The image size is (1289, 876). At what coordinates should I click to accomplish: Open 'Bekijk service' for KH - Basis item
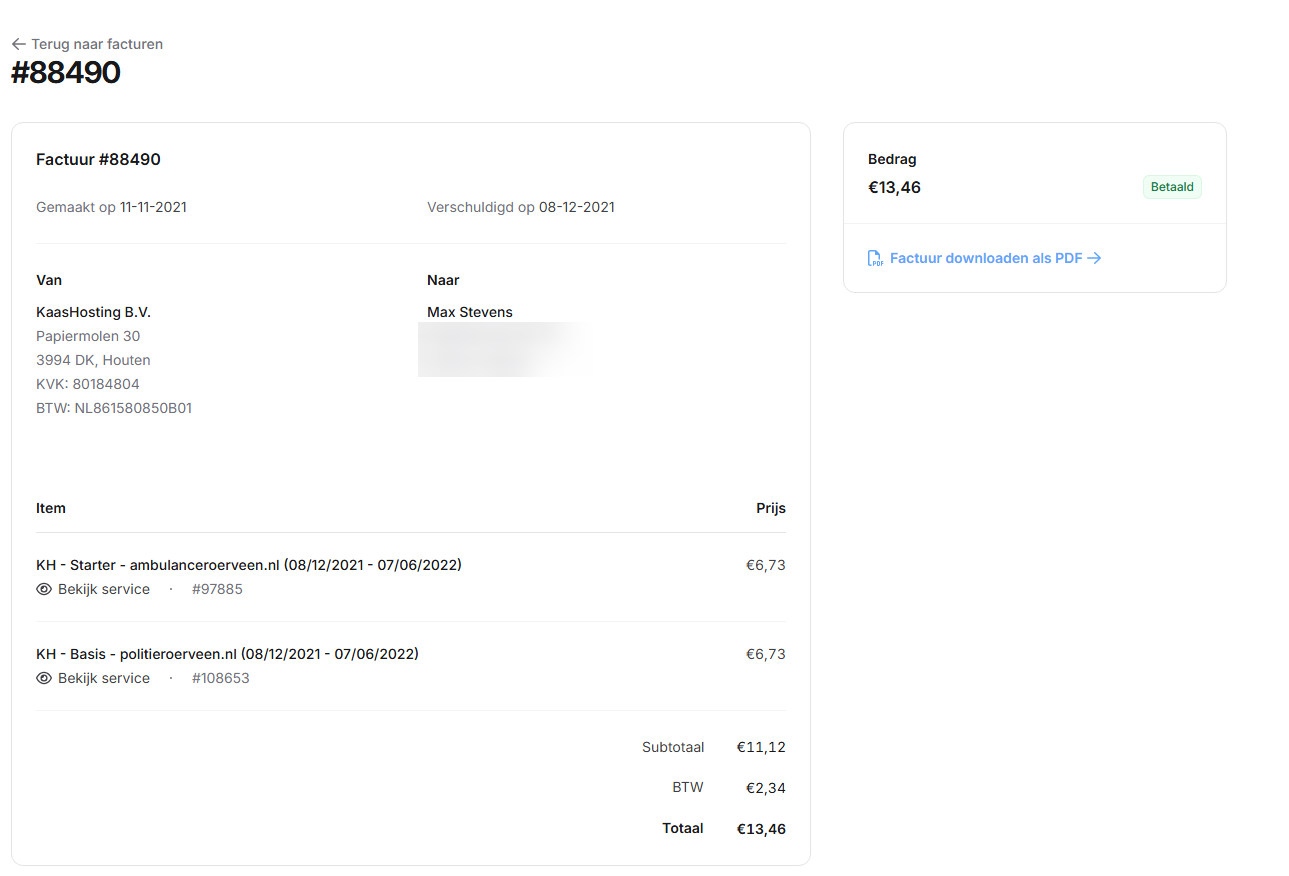[x=103, y=678]
